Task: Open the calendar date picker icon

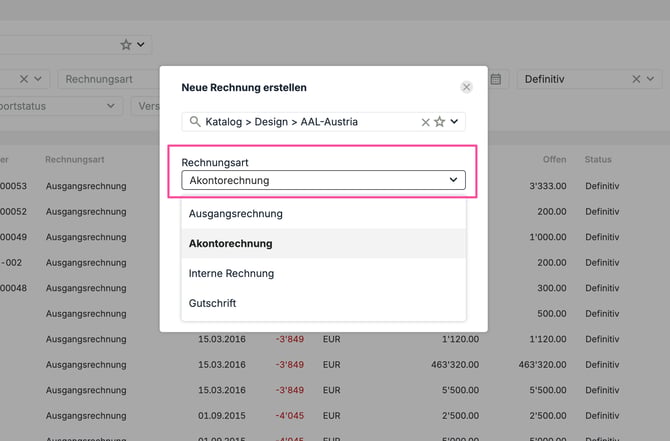Action: click(496, 79)
